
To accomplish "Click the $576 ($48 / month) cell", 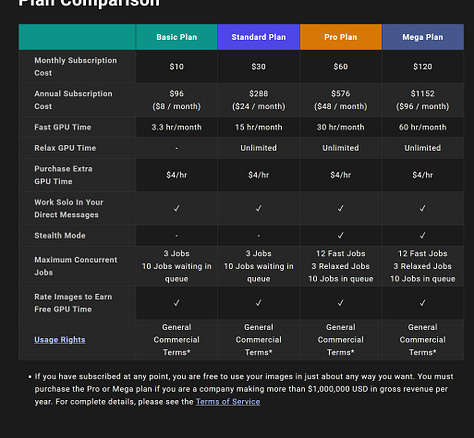I will (x=341, y=100).
